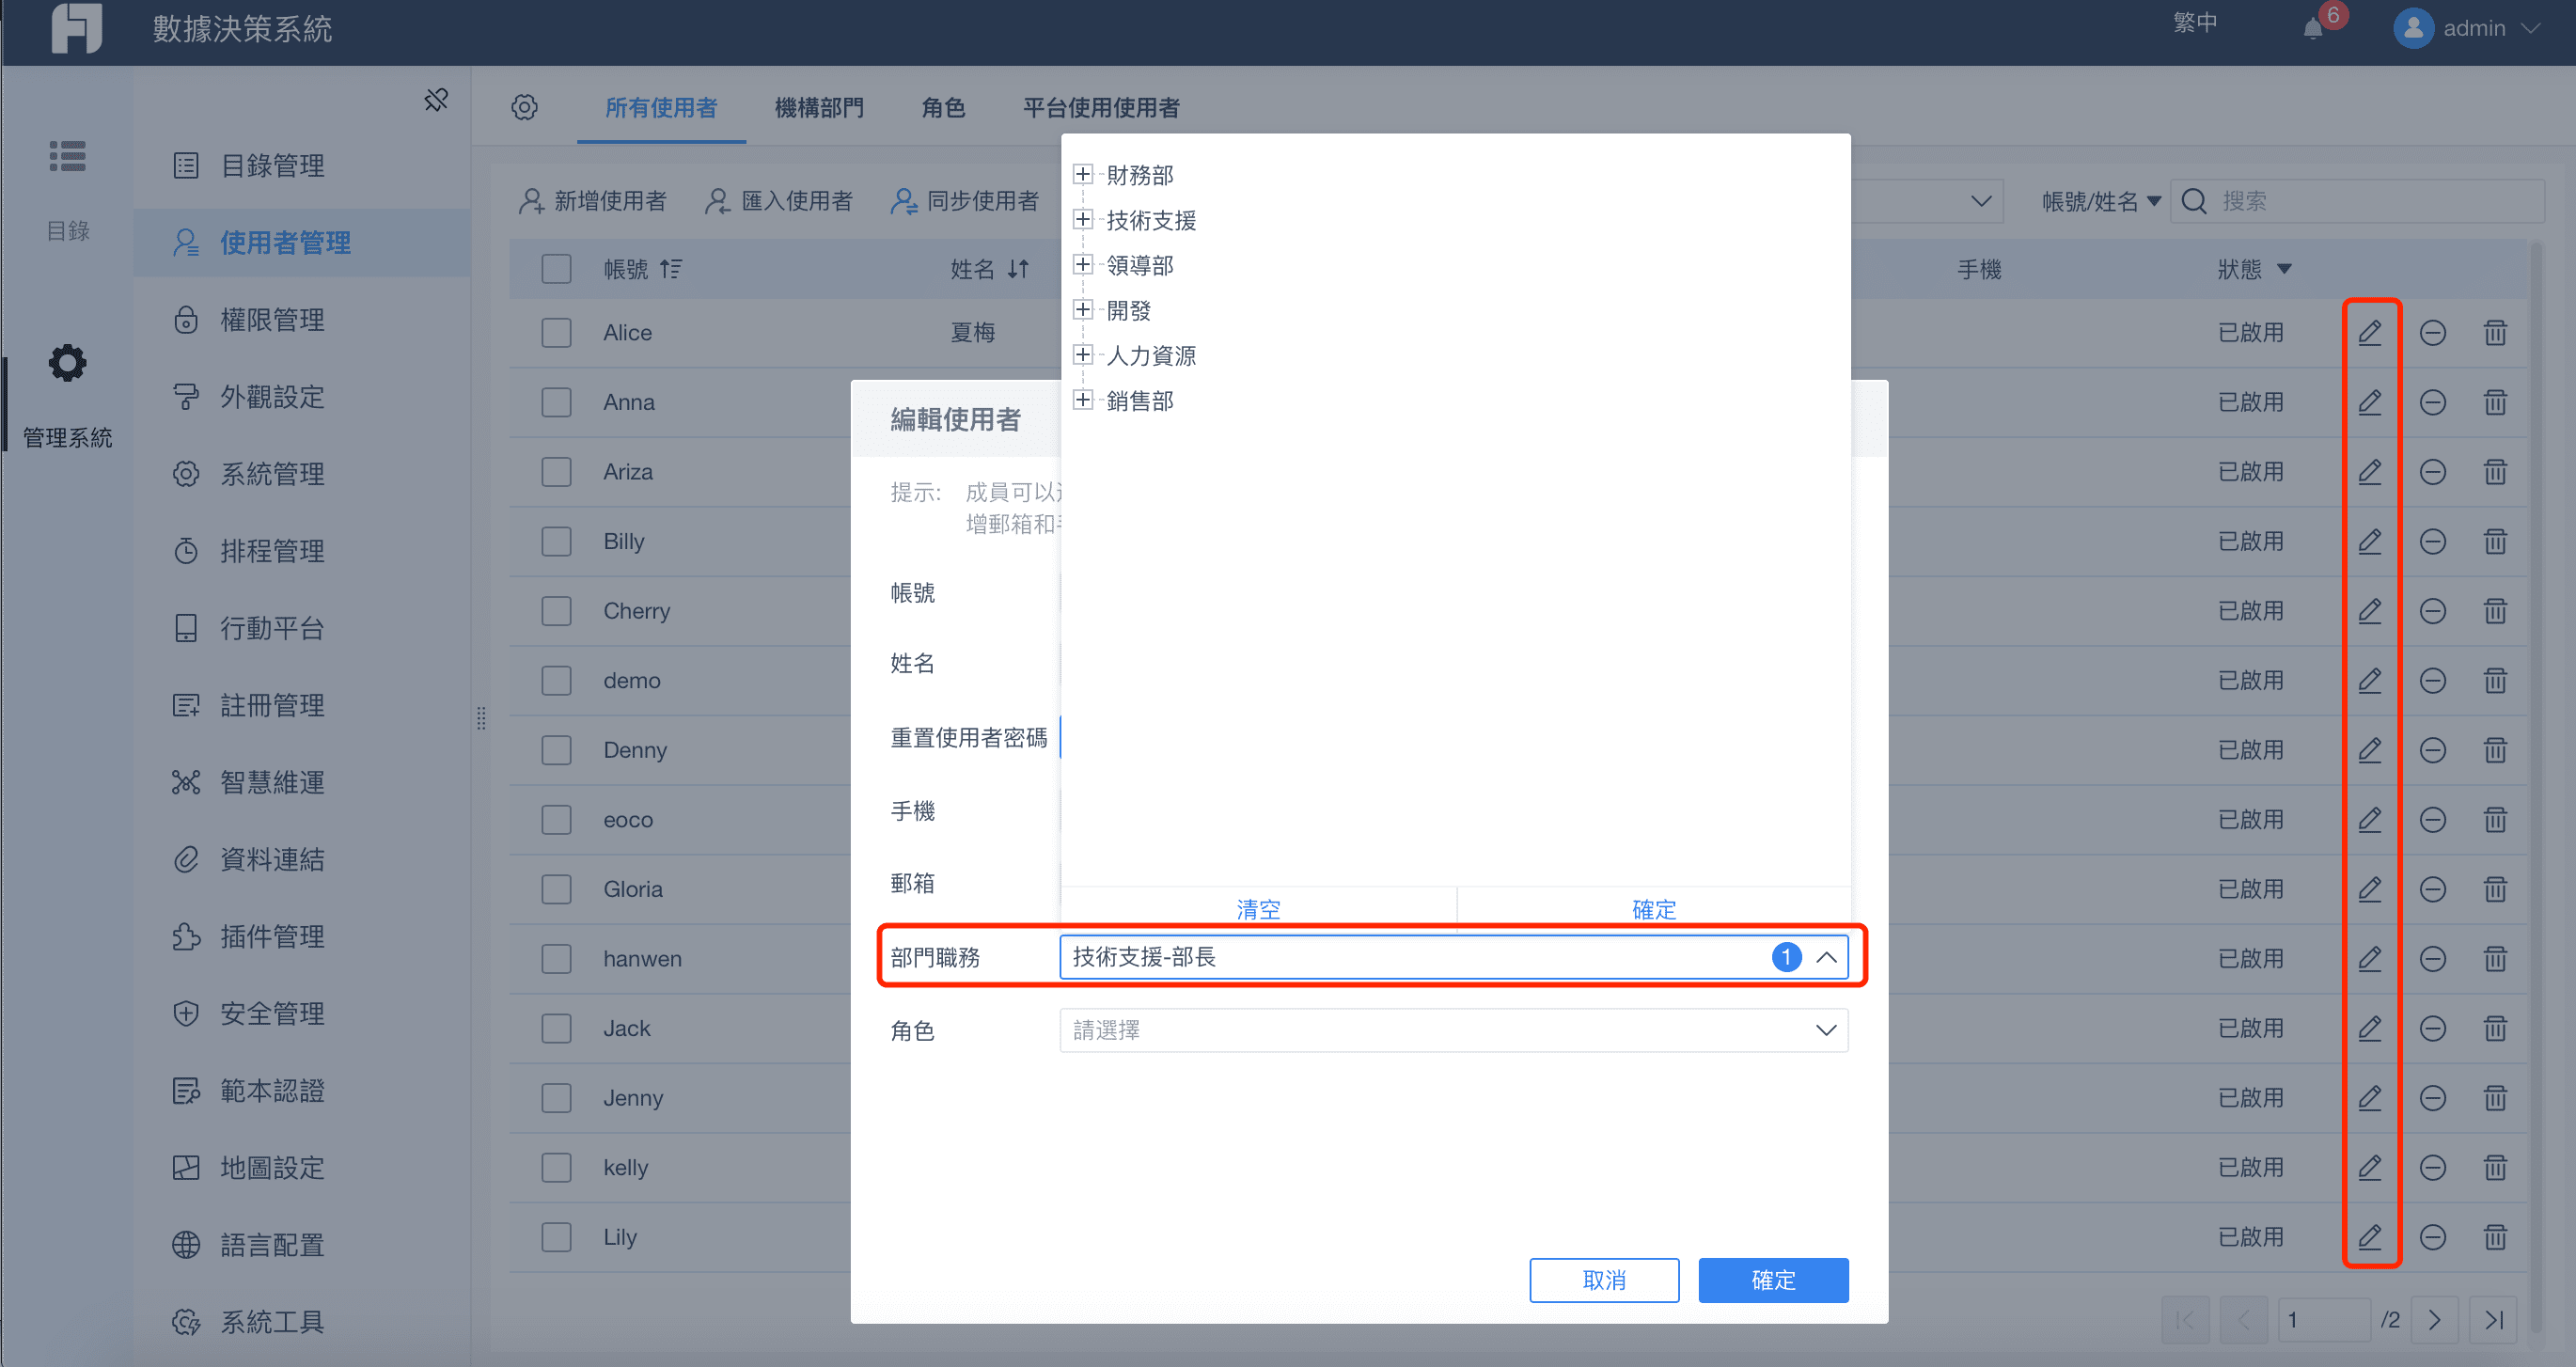This screenshot has height=1367, width=2576.
Task: Click 確定 in the department picker
Action: pos(1653,908)
